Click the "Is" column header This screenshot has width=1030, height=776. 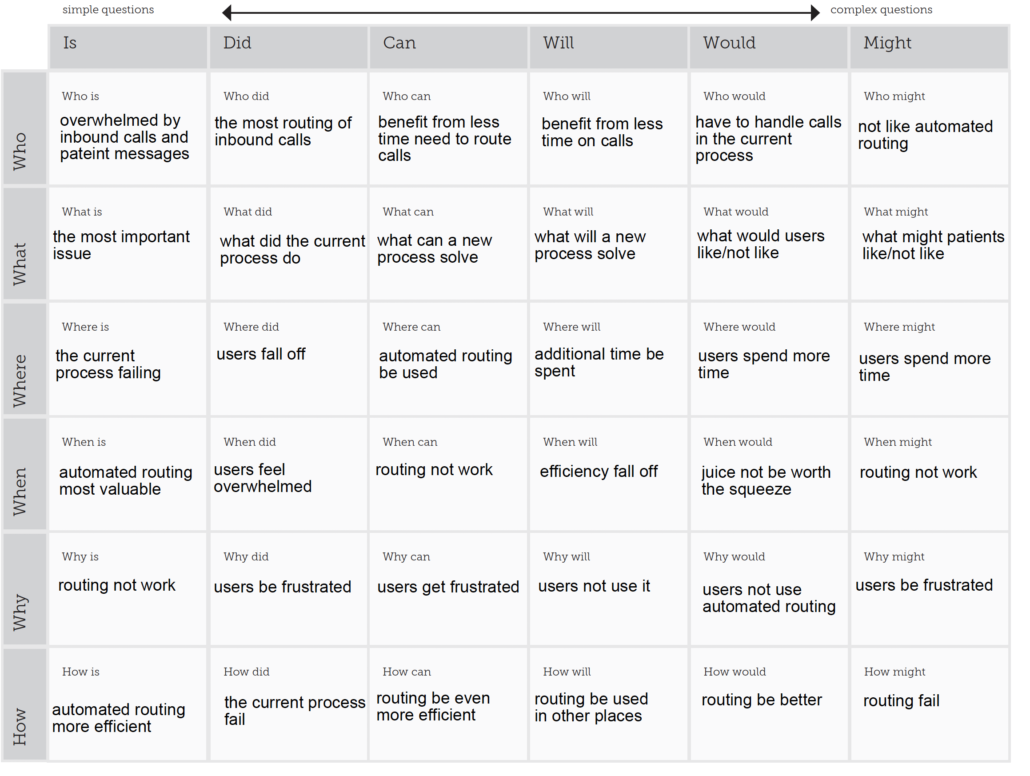(127, 47)
